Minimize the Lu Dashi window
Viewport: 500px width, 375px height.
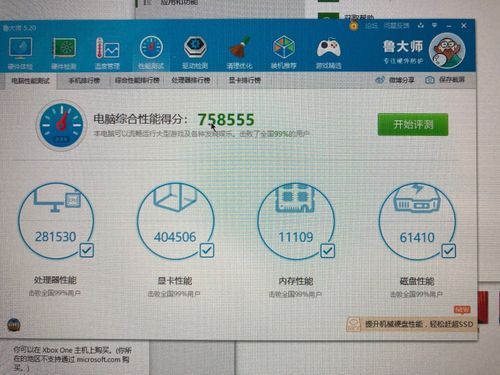pyautogui.click(x=449, y=26)
